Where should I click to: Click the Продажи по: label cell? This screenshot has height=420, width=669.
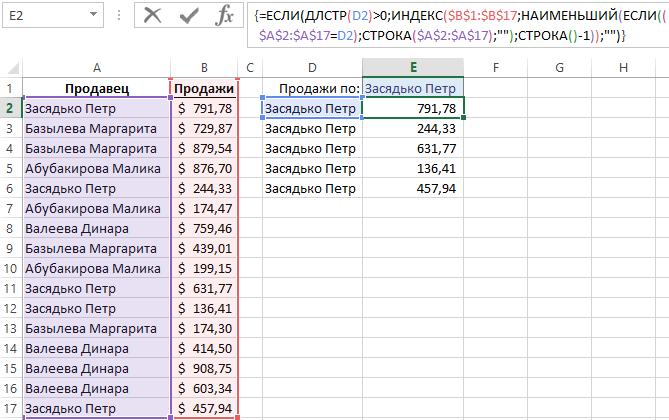pos(311,88)
